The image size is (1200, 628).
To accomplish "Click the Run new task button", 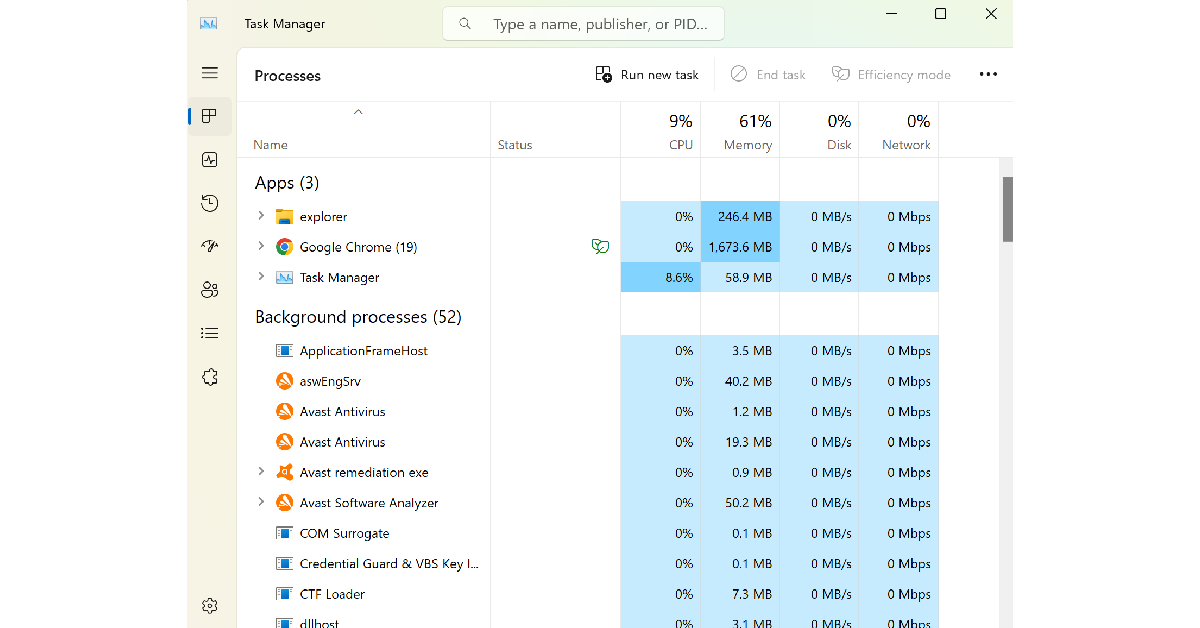I will click(x=647, y=75).
